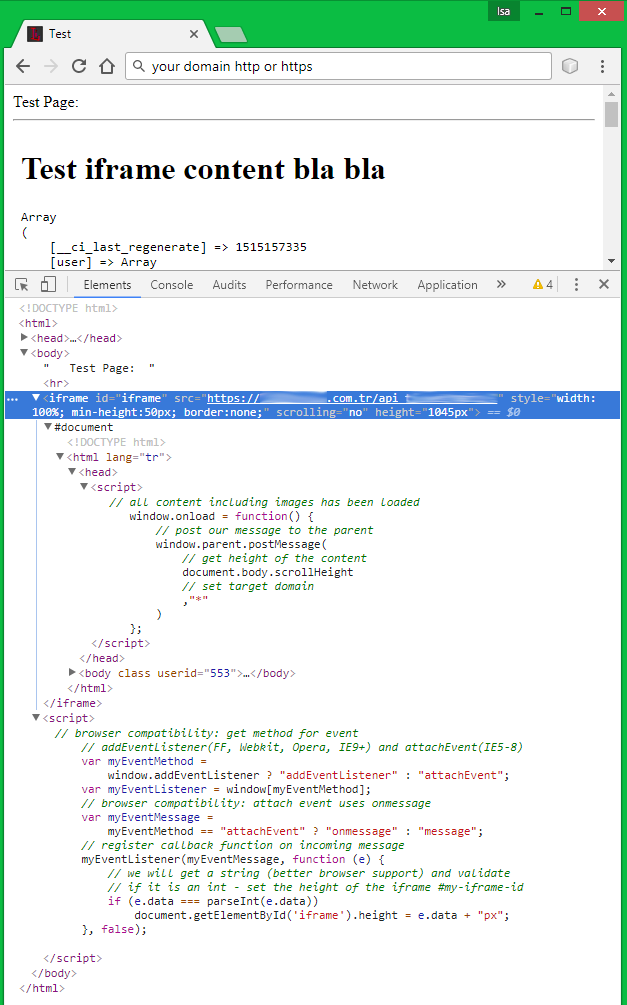Collapse the bottom script node after iframe

36,717
